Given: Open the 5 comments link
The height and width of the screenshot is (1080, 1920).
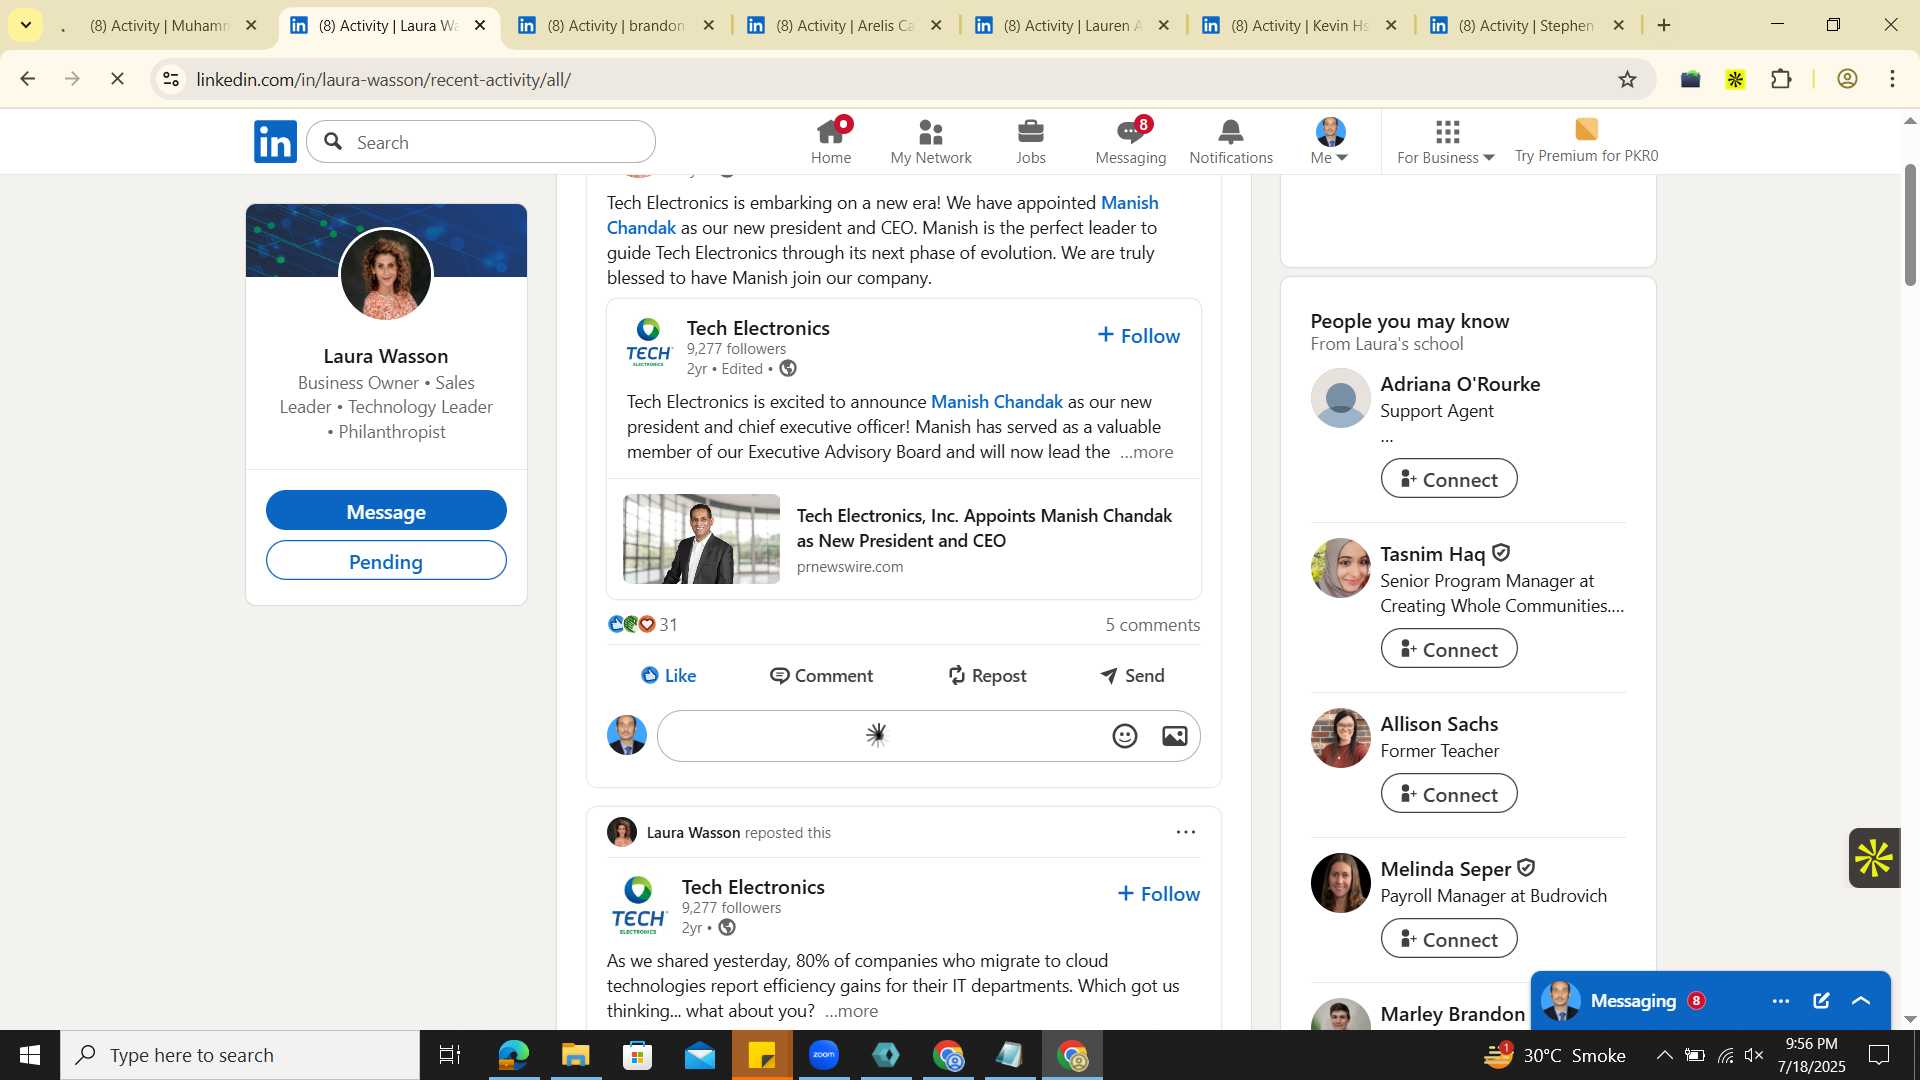Looking at the screenshot, I should coord(1152,624).
